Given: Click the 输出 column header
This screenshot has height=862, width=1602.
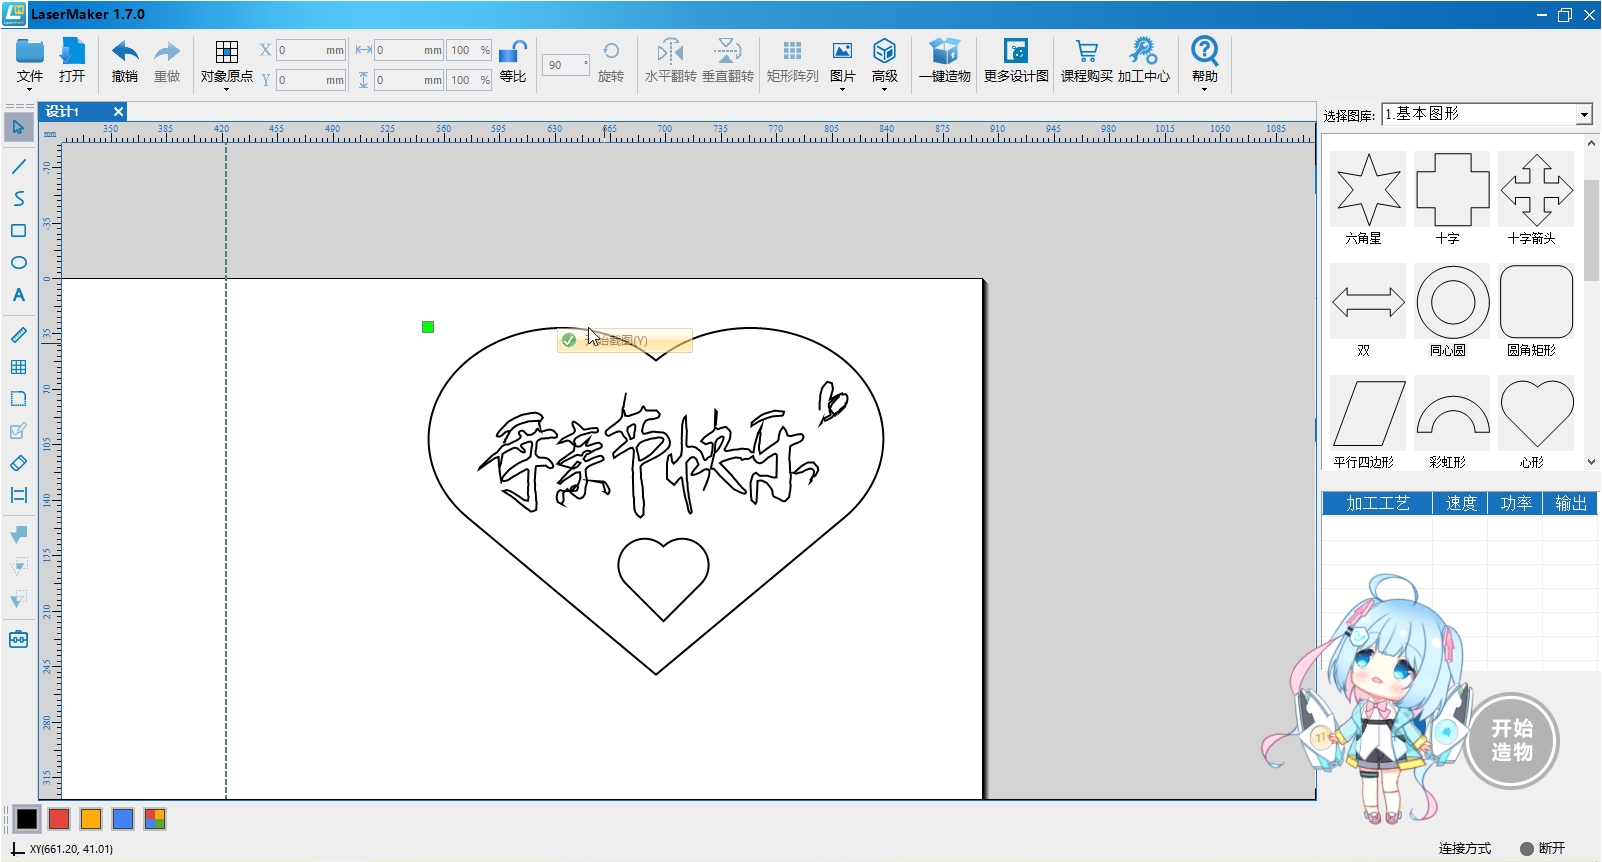Looking at the screenshot, I should tap(1570, 503).
